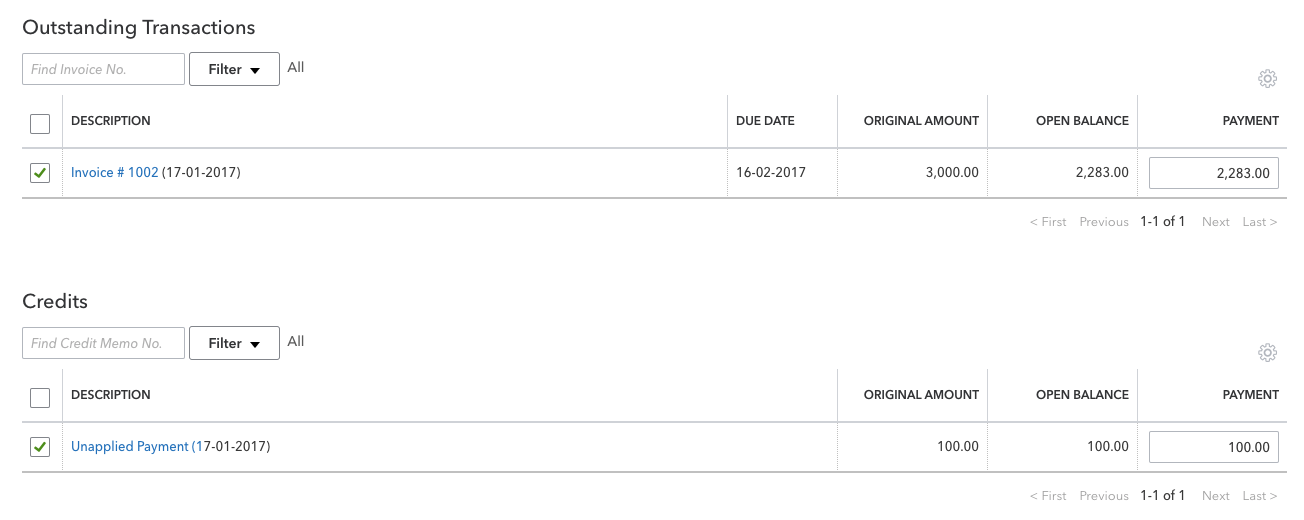Image resolution: width=1304 pixels, height=520 pixels.
Task: Uncheck the Unapplied Payment row checkbox
Action: click(40, 447)
